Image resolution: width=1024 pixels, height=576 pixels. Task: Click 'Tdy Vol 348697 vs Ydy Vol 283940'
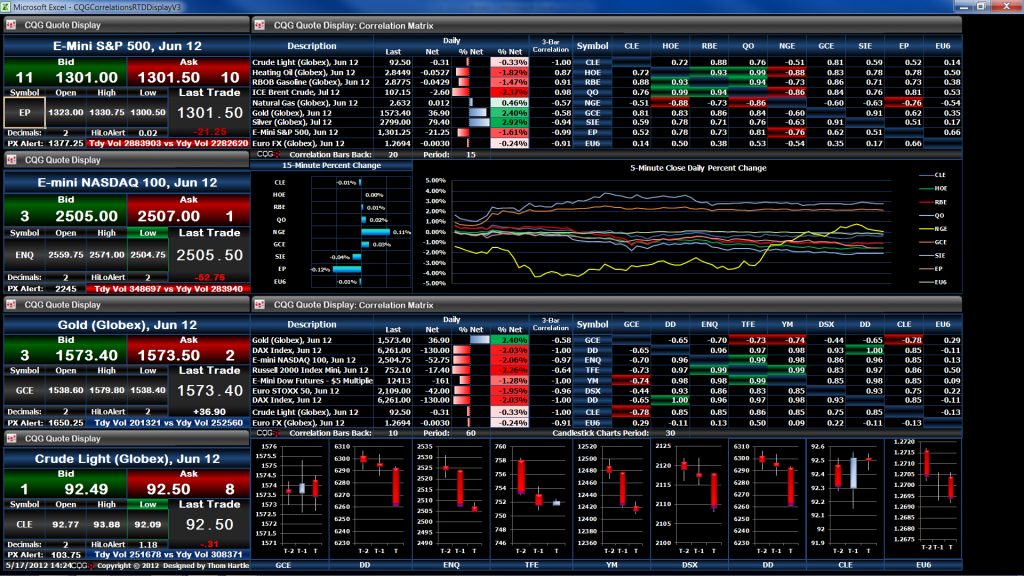click(168, 289)
